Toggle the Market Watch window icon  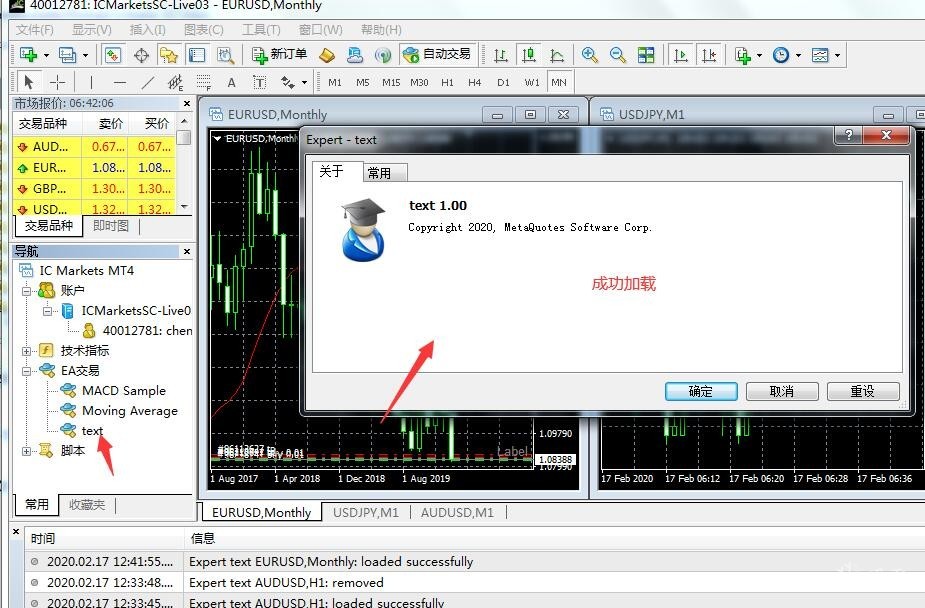[x=113, y=55]
